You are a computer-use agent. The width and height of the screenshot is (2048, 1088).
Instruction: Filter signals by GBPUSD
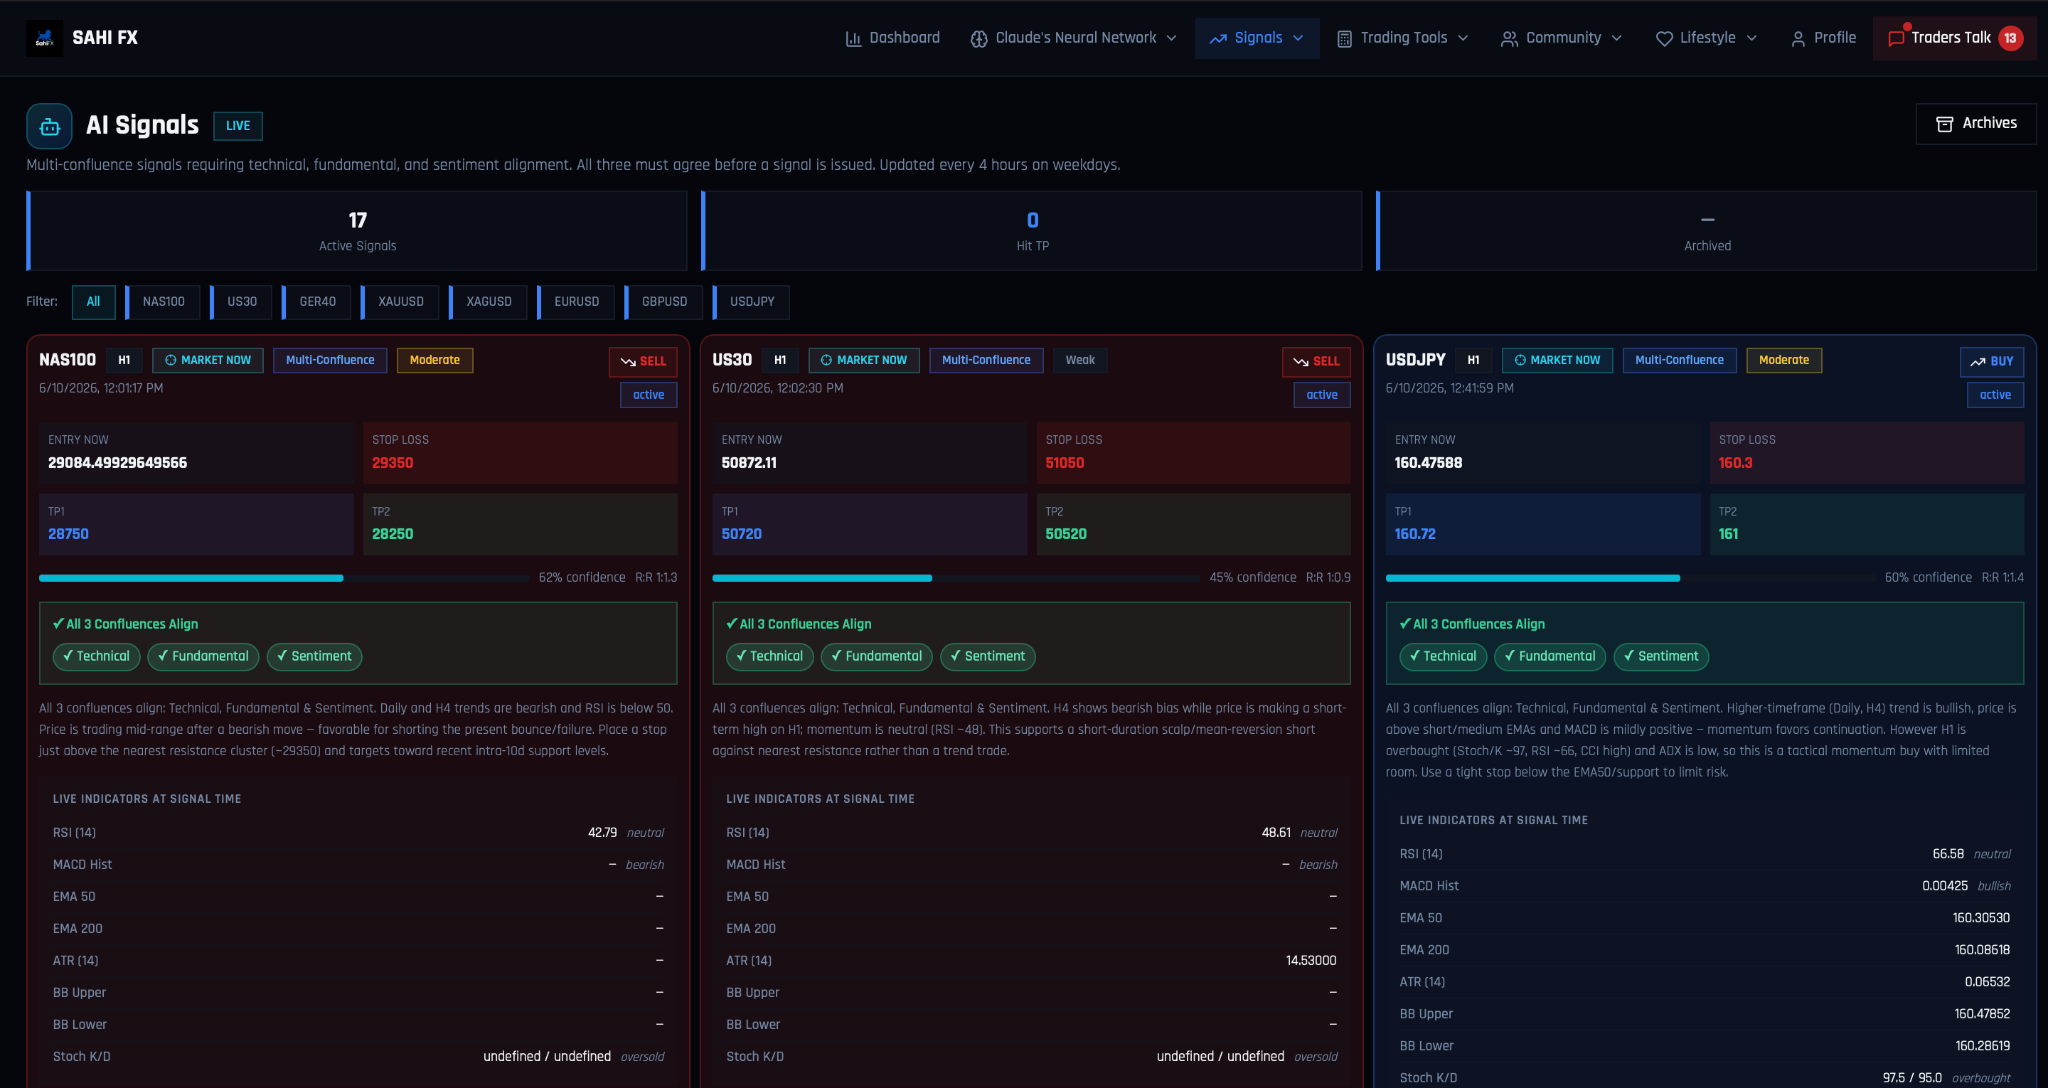click(x=664, y=302)
